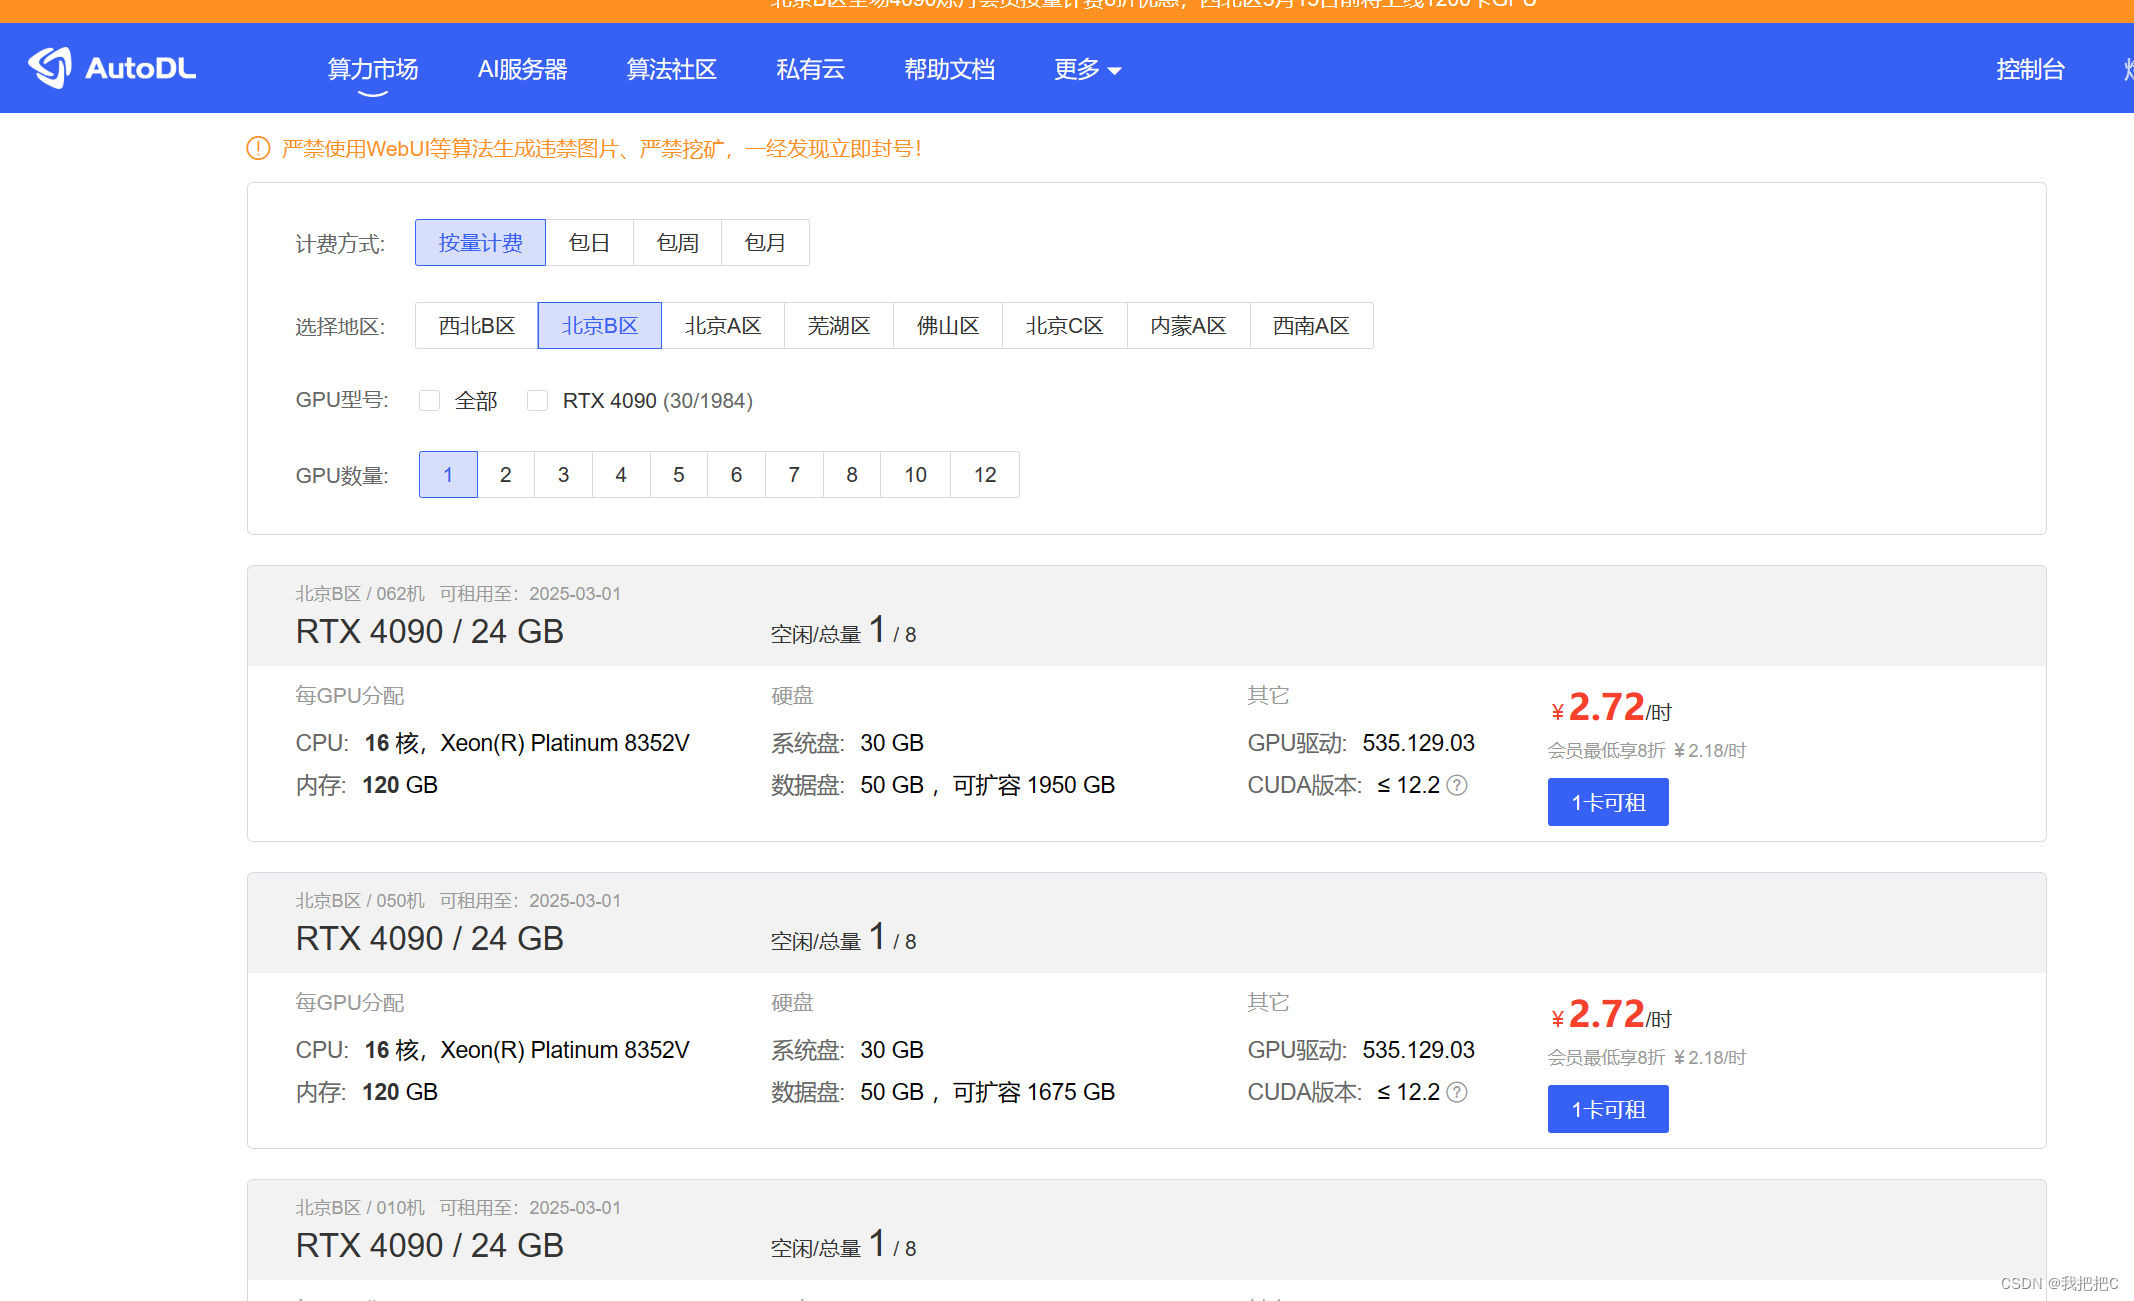Expand the 更多 dropdown menu
Screen dimensions: 2134x1301
[x=1087, y=69]
